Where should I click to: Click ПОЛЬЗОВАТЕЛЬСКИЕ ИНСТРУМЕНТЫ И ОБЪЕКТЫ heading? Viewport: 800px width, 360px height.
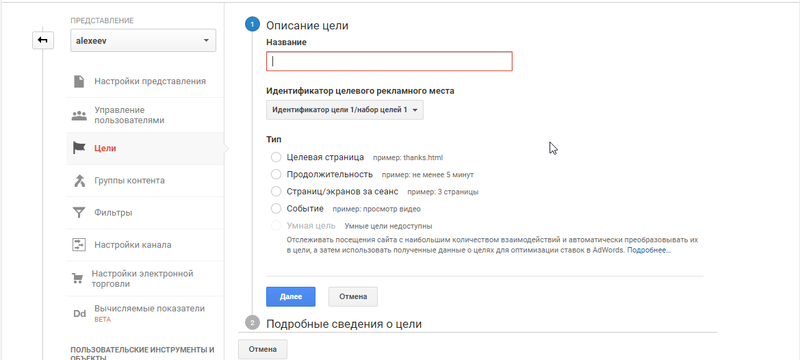[142, 353]
